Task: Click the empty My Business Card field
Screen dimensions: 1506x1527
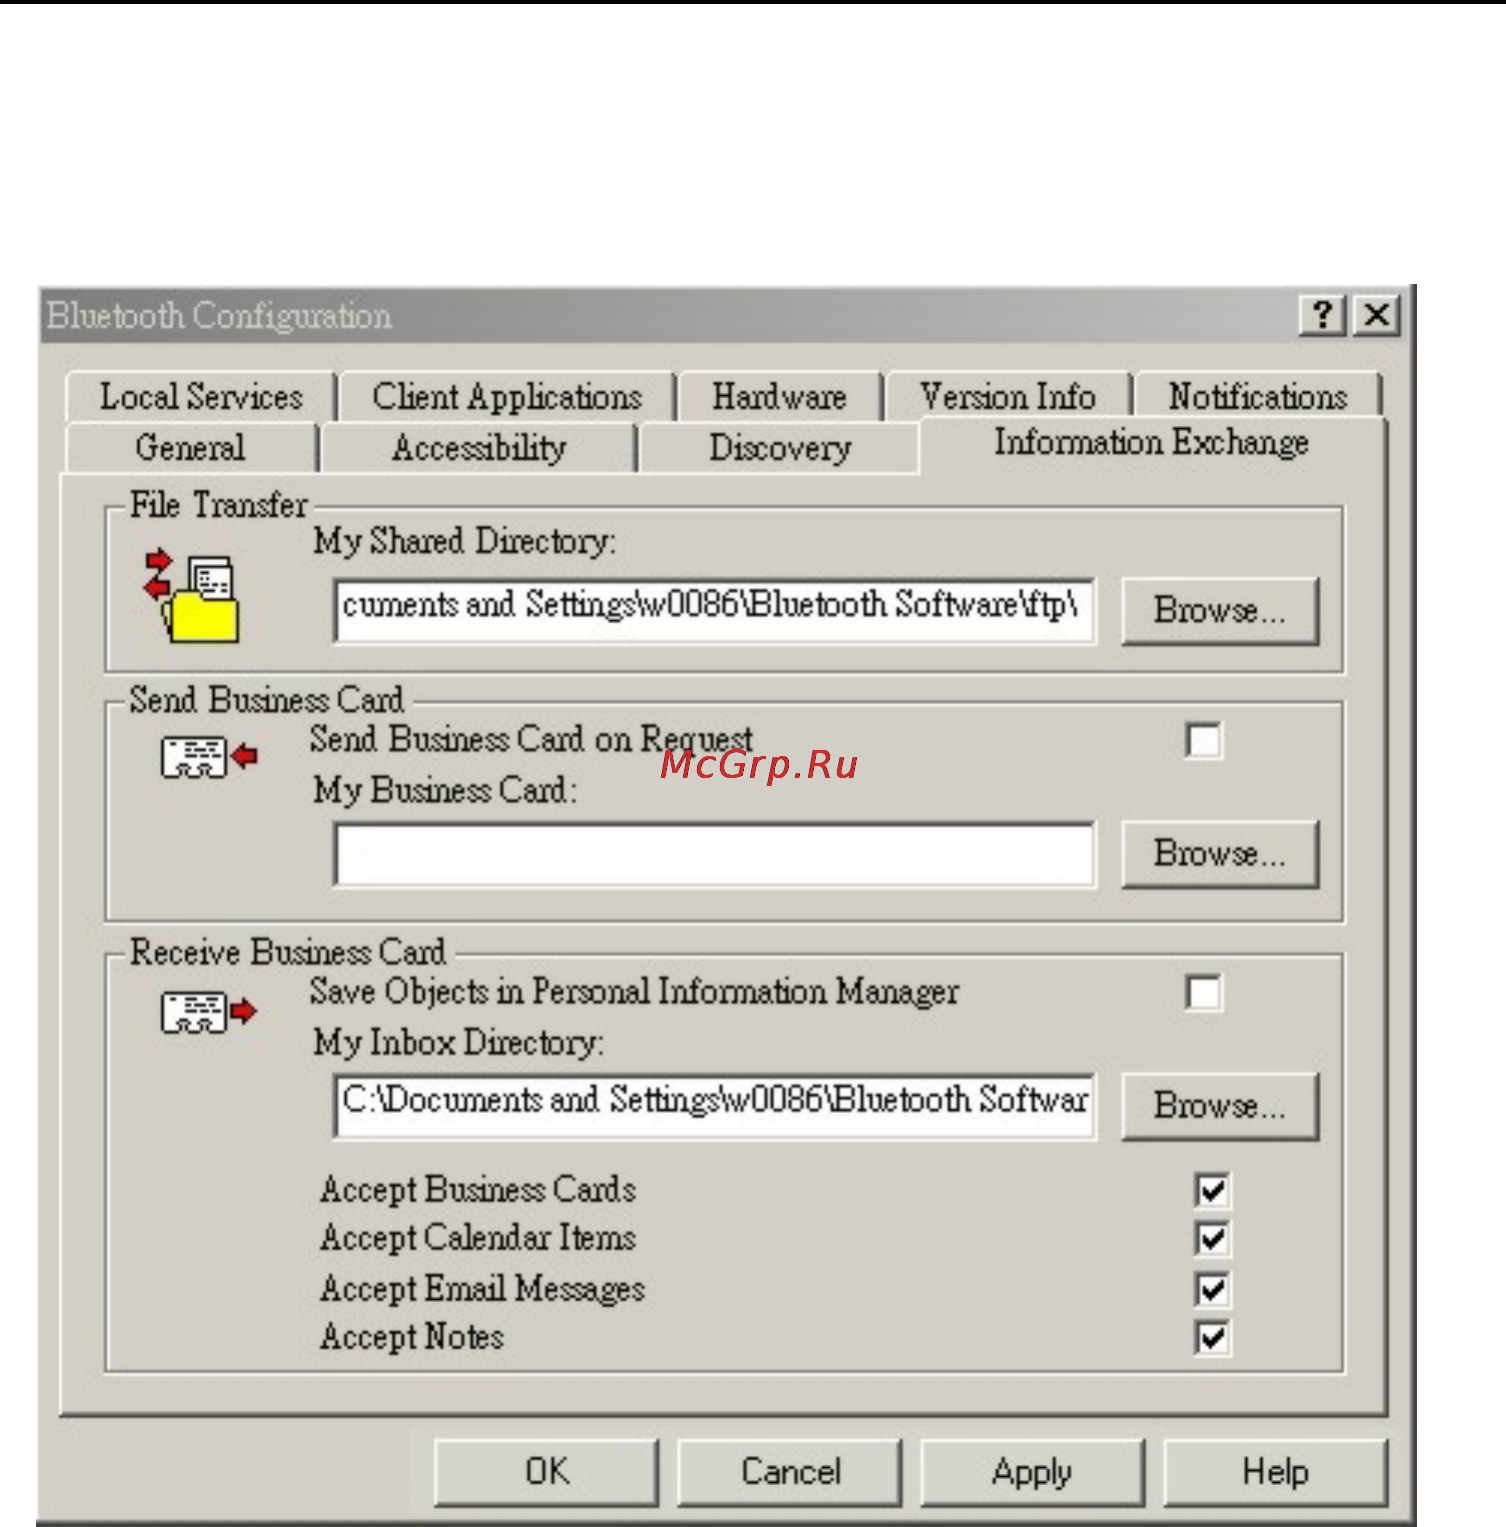Action: point(714,854)
